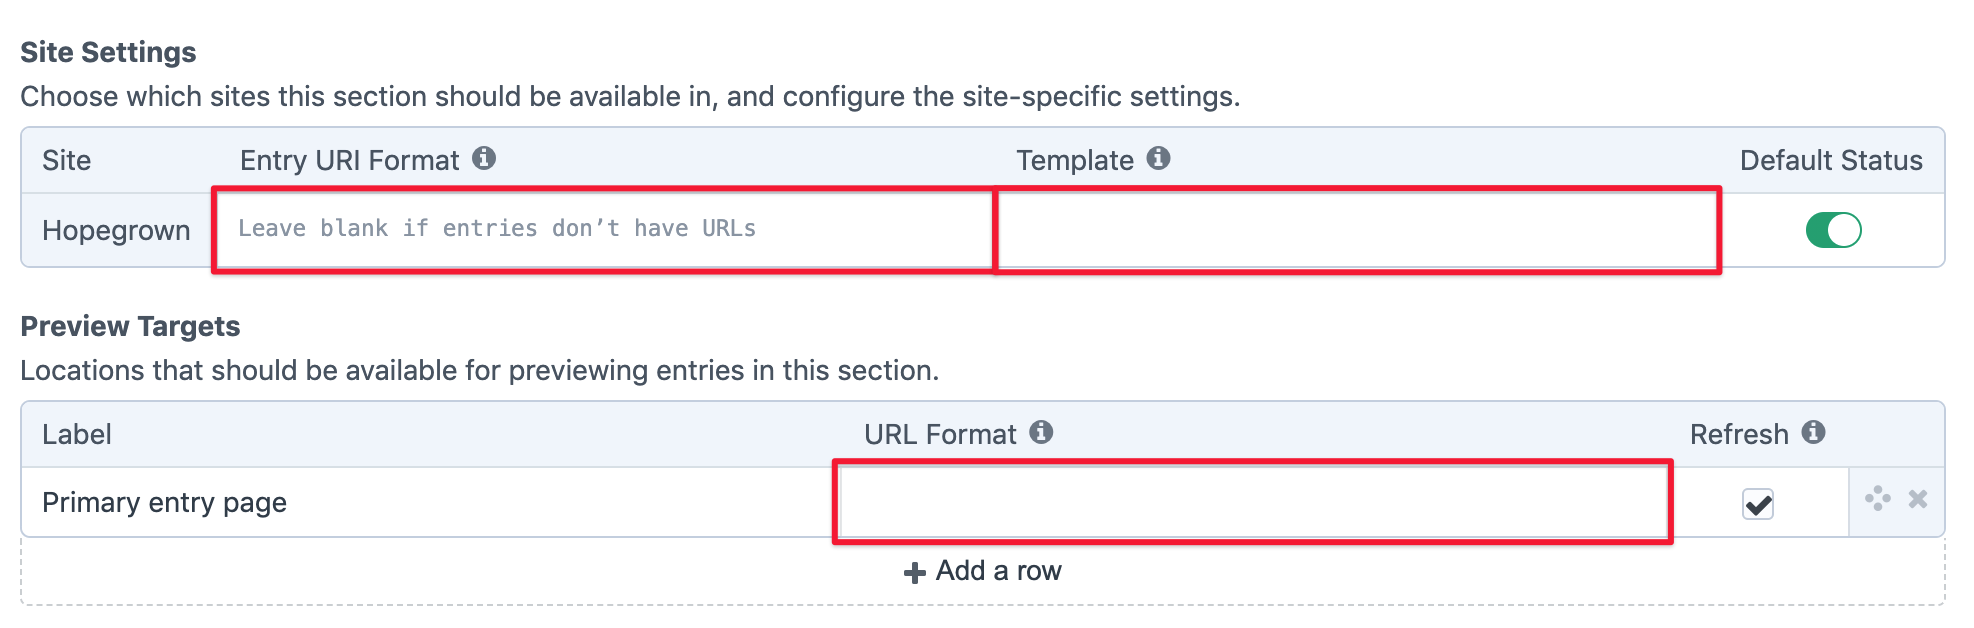The height and width of the screenshot is (628, 1974).
Task: Open the Template info tooltip
Action: click(1158, 158)
